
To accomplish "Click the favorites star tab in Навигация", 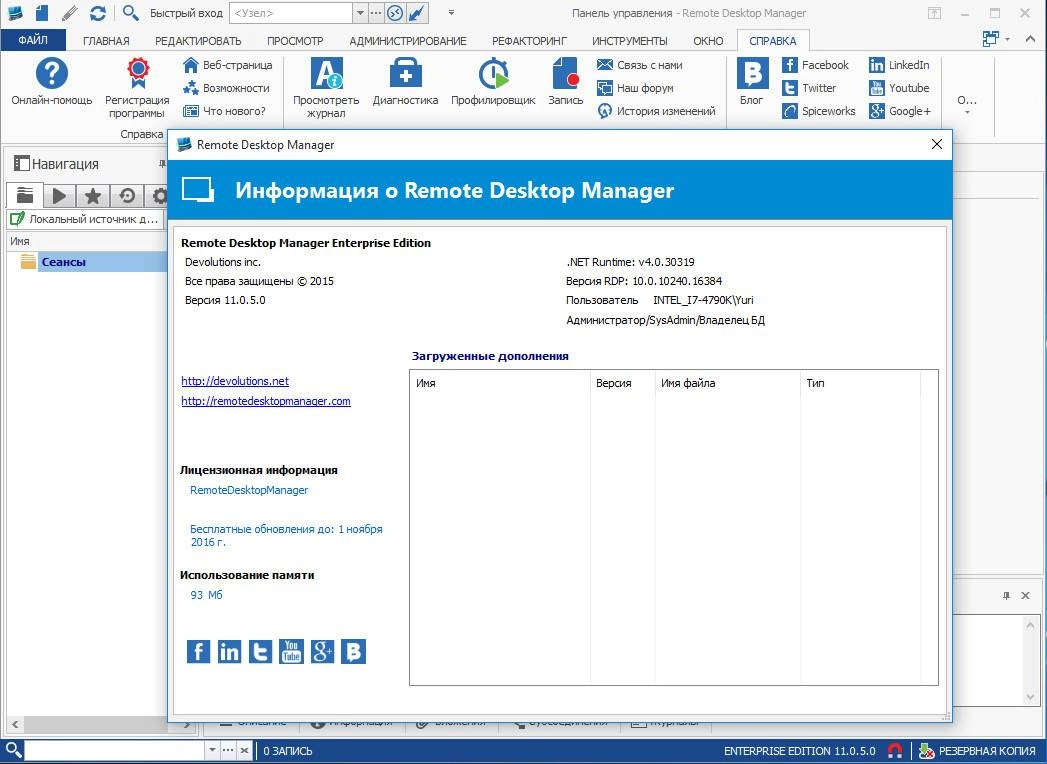I will [x=93, y=196].
